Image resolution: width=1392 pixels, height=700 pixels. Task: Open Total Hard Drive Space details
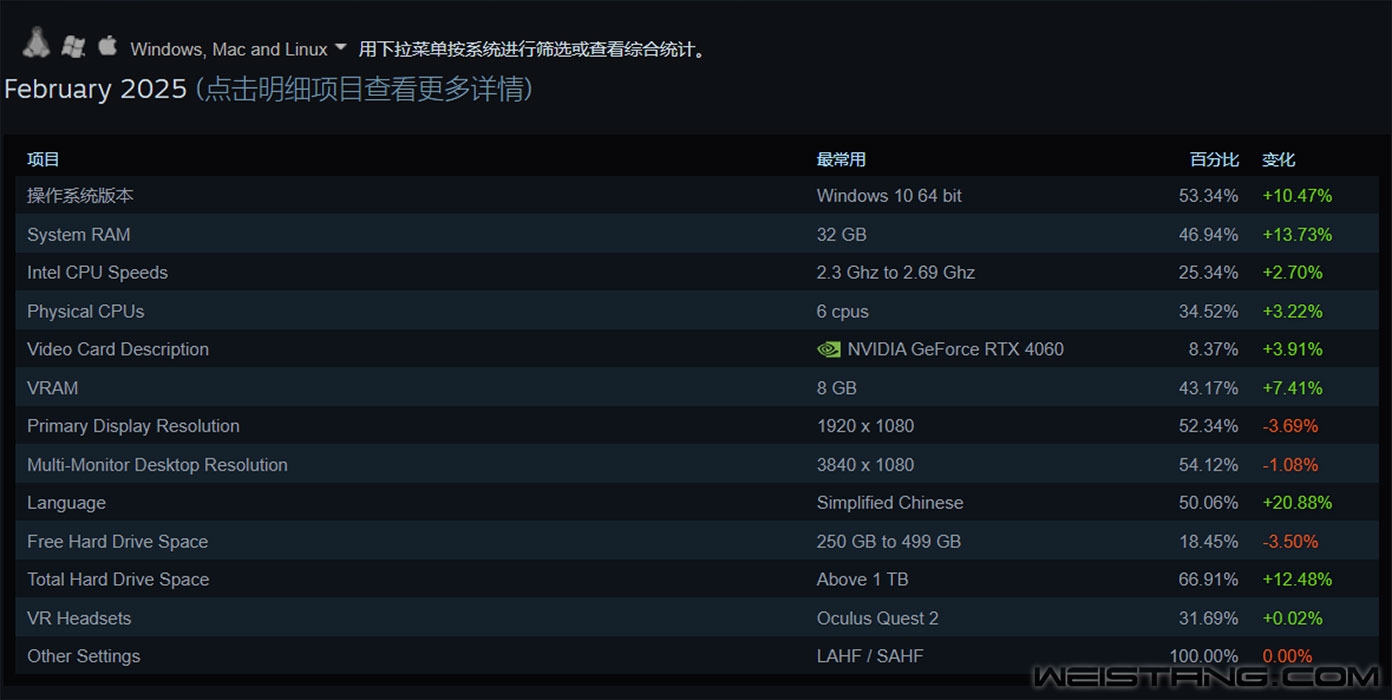coord(697,579)
